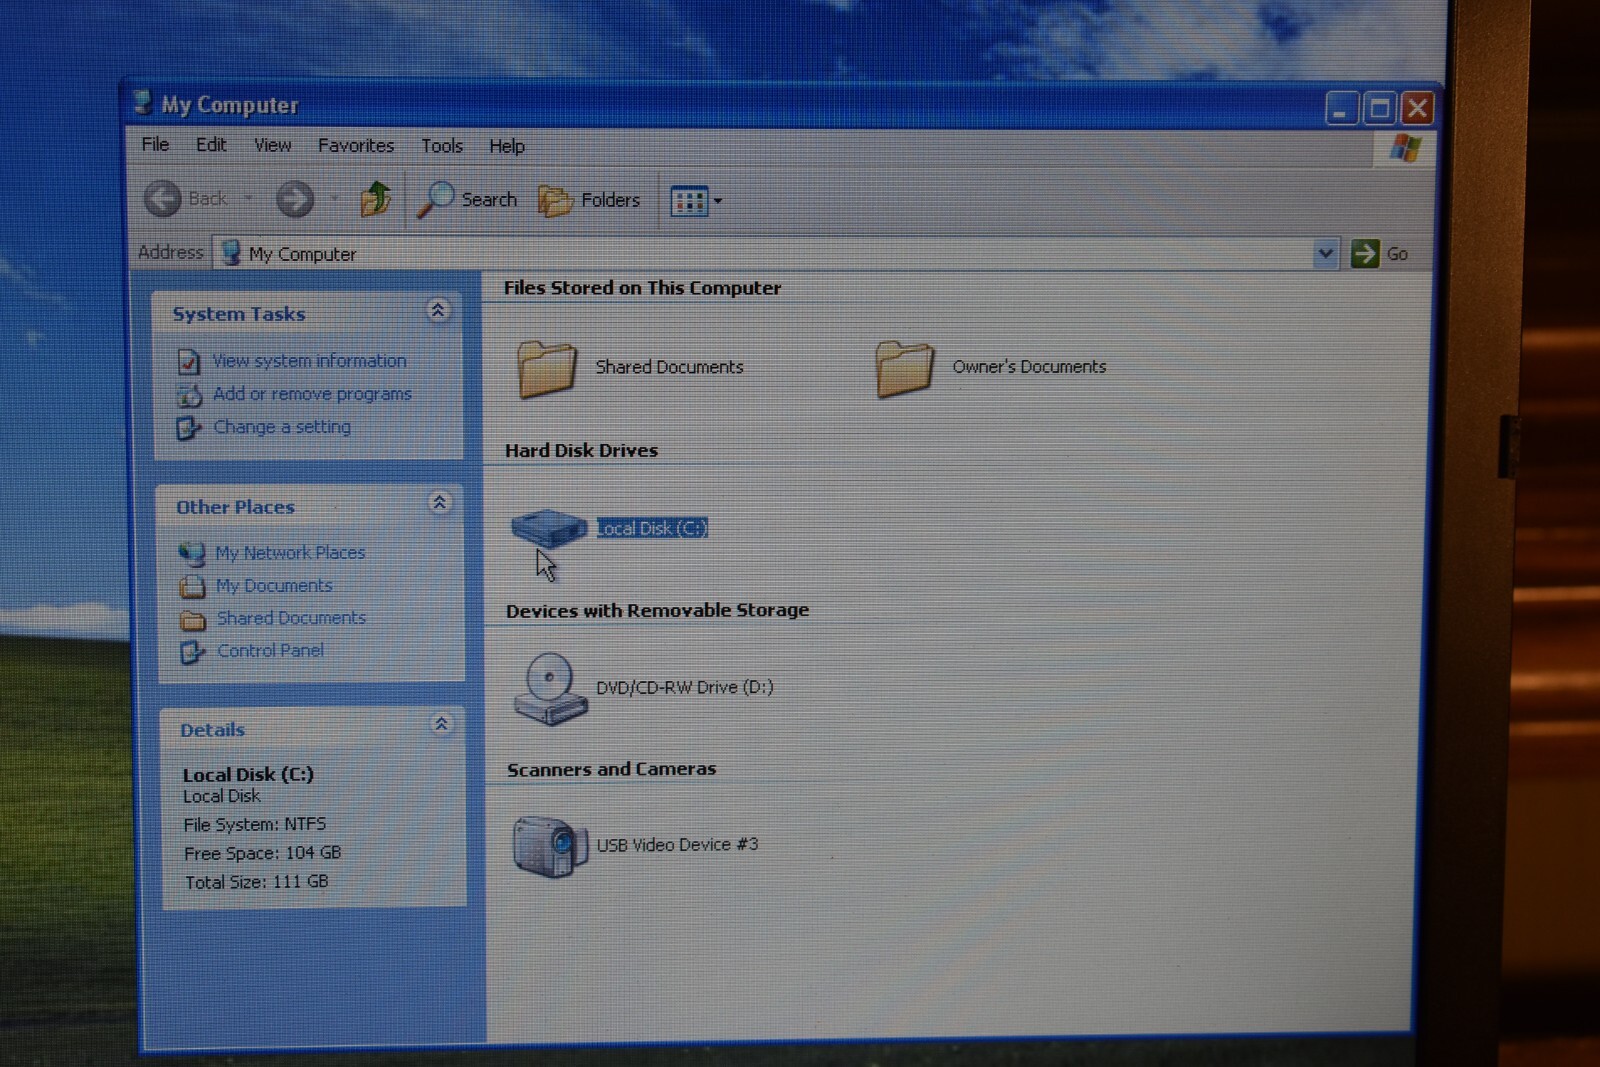Go up one folder level
This screenshot has width=1600, height=1067.
(376, 199)
